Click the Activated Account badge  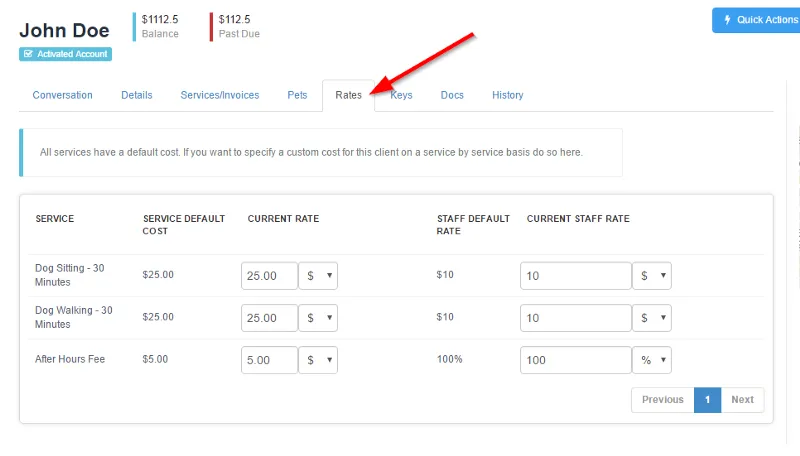pos(65,54)
